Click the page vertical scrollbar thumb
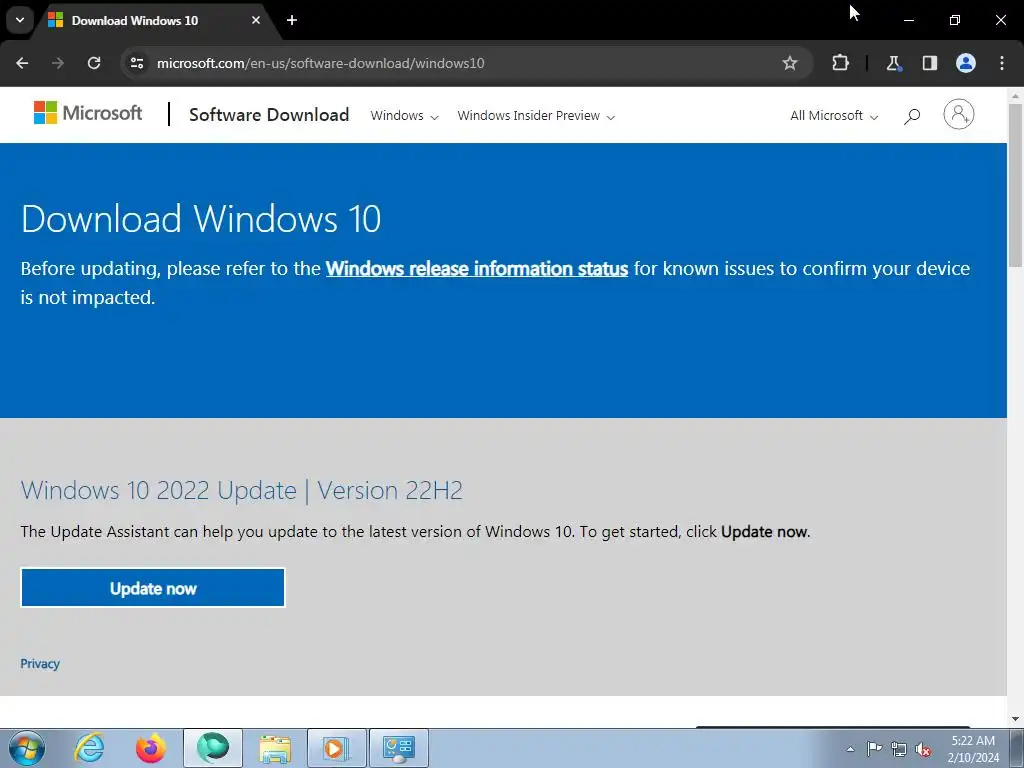The image size is (1024, 768). tap(1016, 184)
